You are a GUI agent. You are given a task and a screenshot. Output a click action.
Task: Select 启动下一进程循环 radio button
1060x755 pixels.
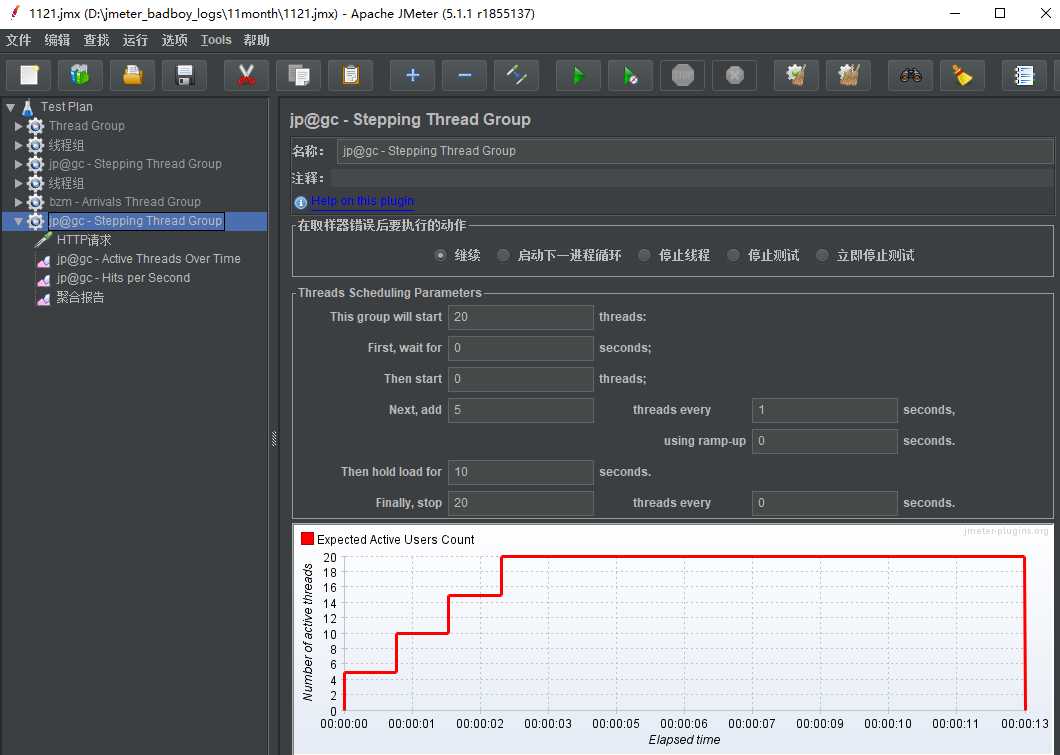point(503,255)
